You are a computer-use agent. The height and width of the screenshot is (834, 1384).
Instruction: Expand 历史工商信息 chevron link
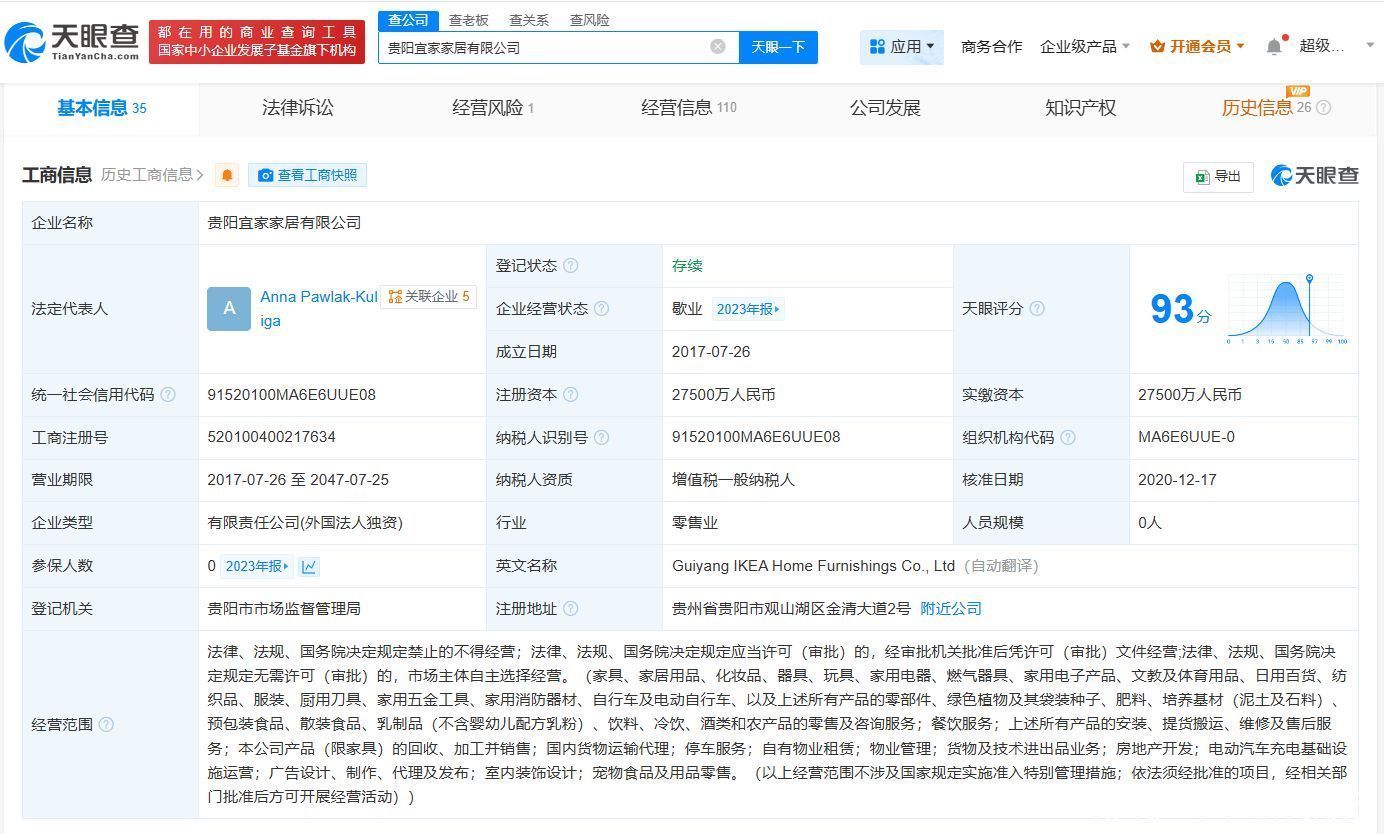[x=152, y=176]
